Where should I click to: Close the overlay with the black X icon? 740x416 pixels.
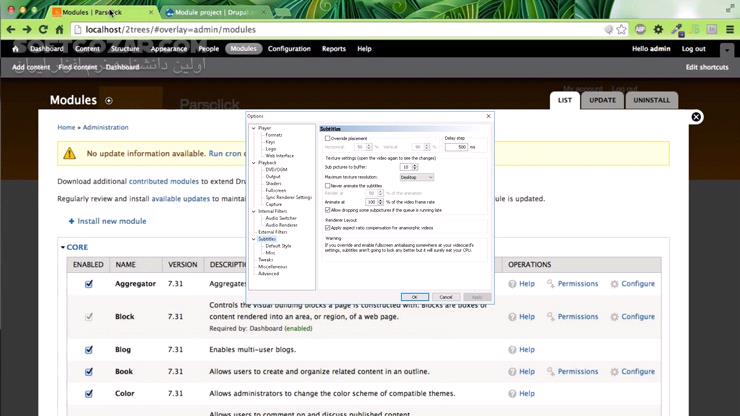[696, 117]
